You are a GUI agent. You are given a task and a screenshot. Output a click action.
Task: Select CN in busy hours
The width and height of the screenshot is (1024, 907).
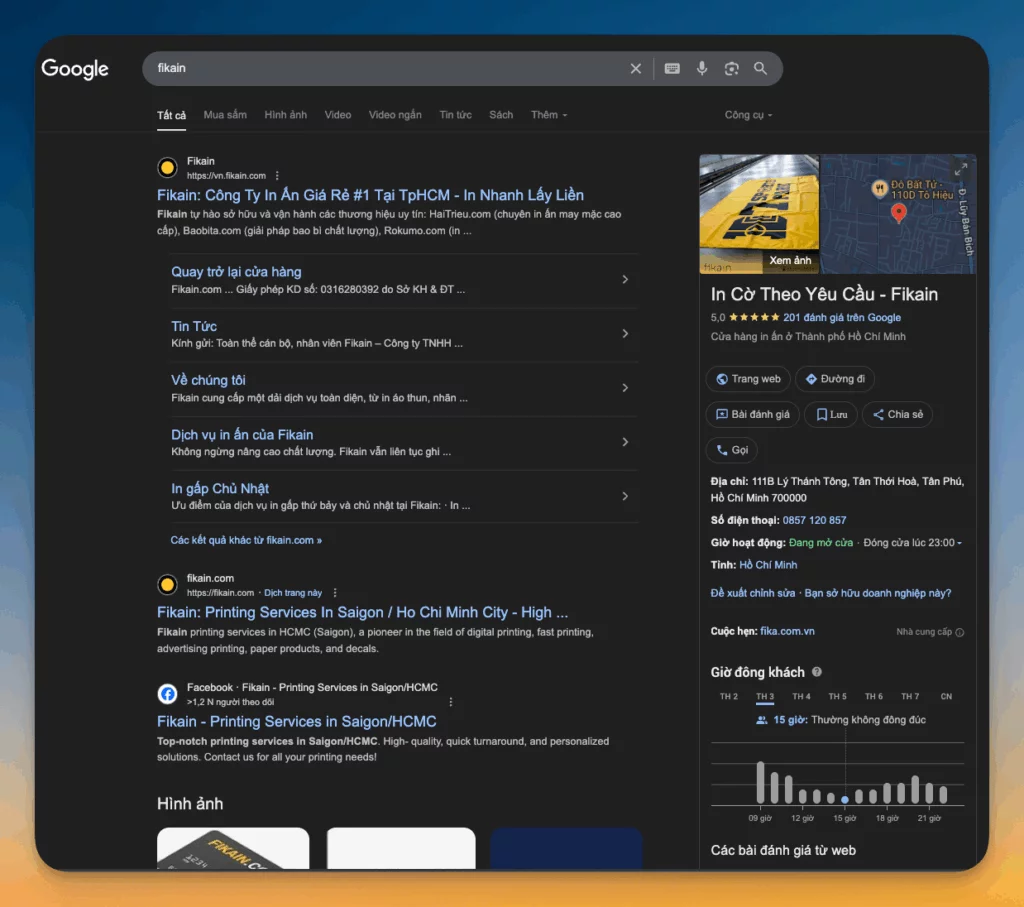(946, 697)
